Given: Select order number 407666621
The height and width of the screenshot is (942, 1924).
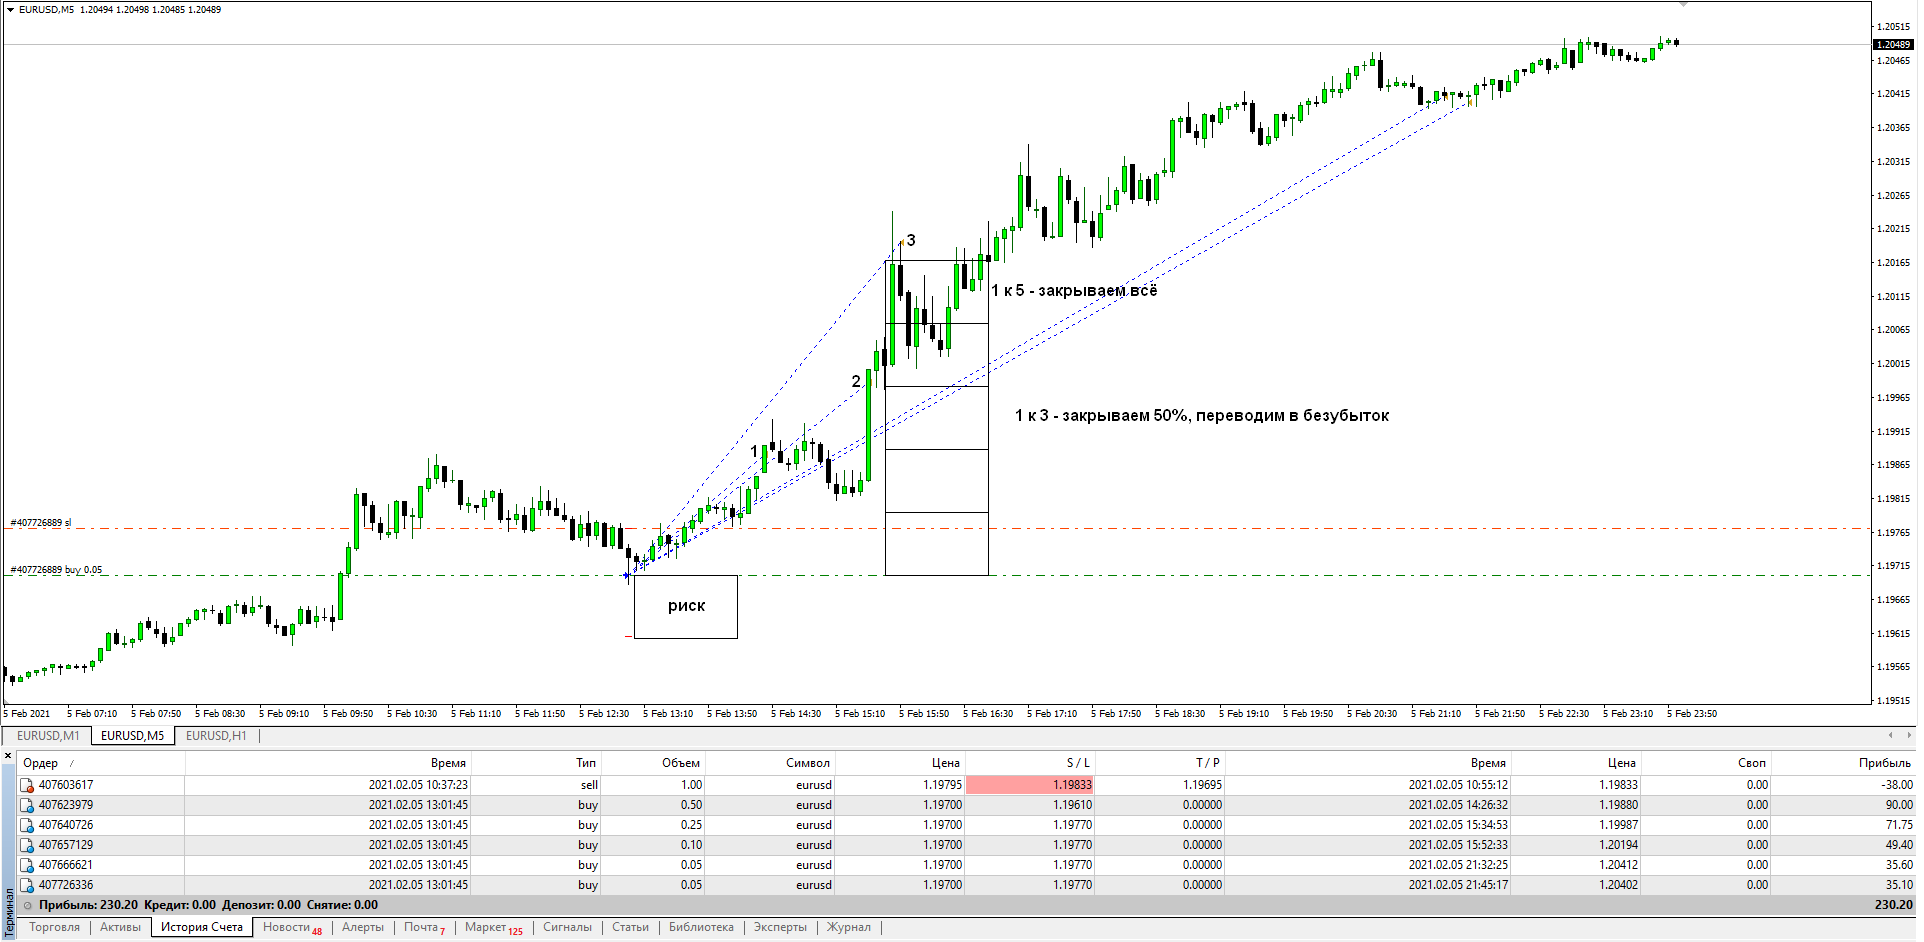Looking at the screenshot, I should 66,865.
